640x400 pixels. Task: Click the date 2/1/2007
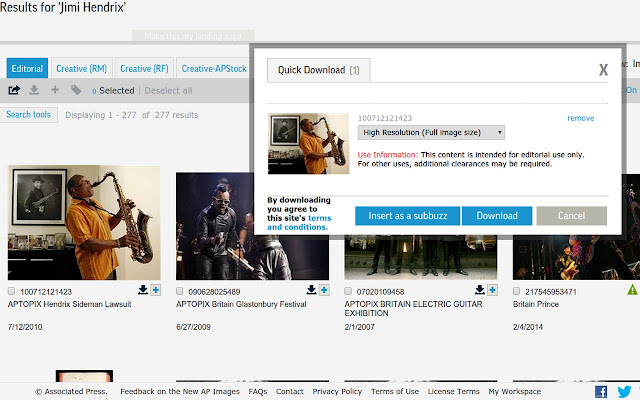click(x=359, y=327)
